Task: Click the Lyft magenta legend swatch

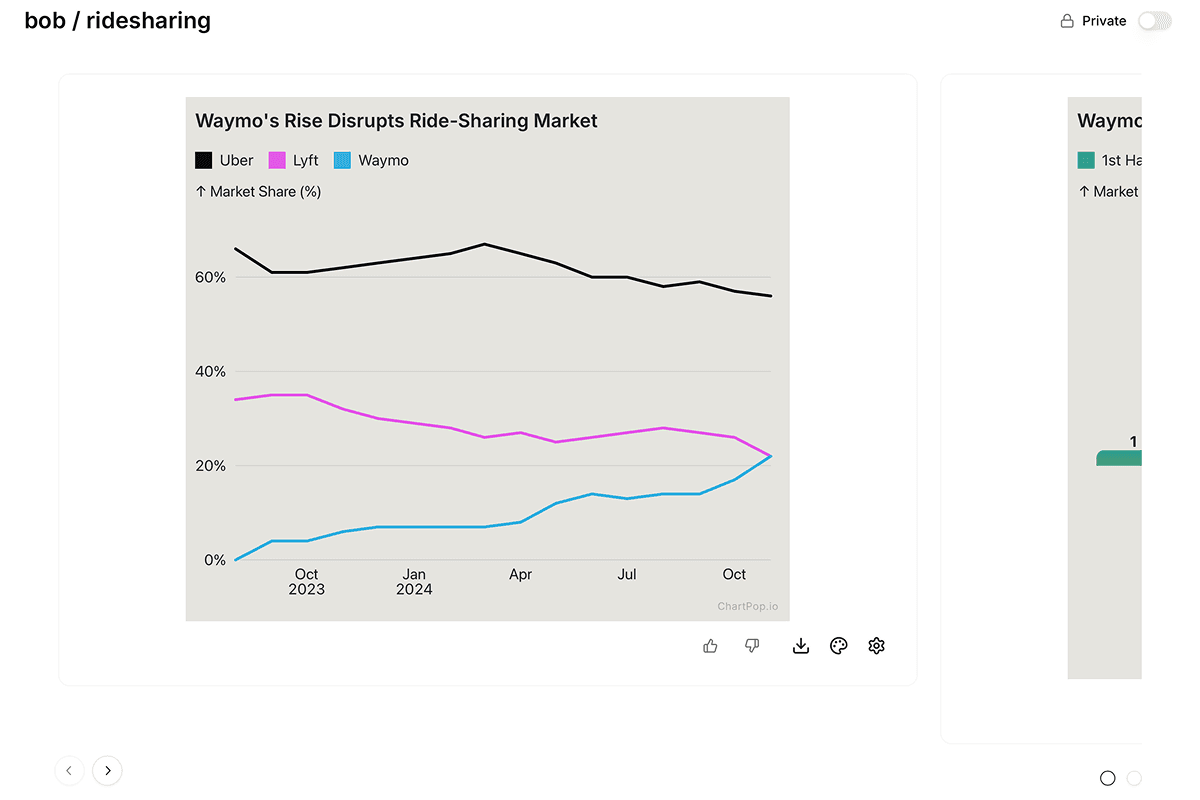Action: [x=277, y=160]
